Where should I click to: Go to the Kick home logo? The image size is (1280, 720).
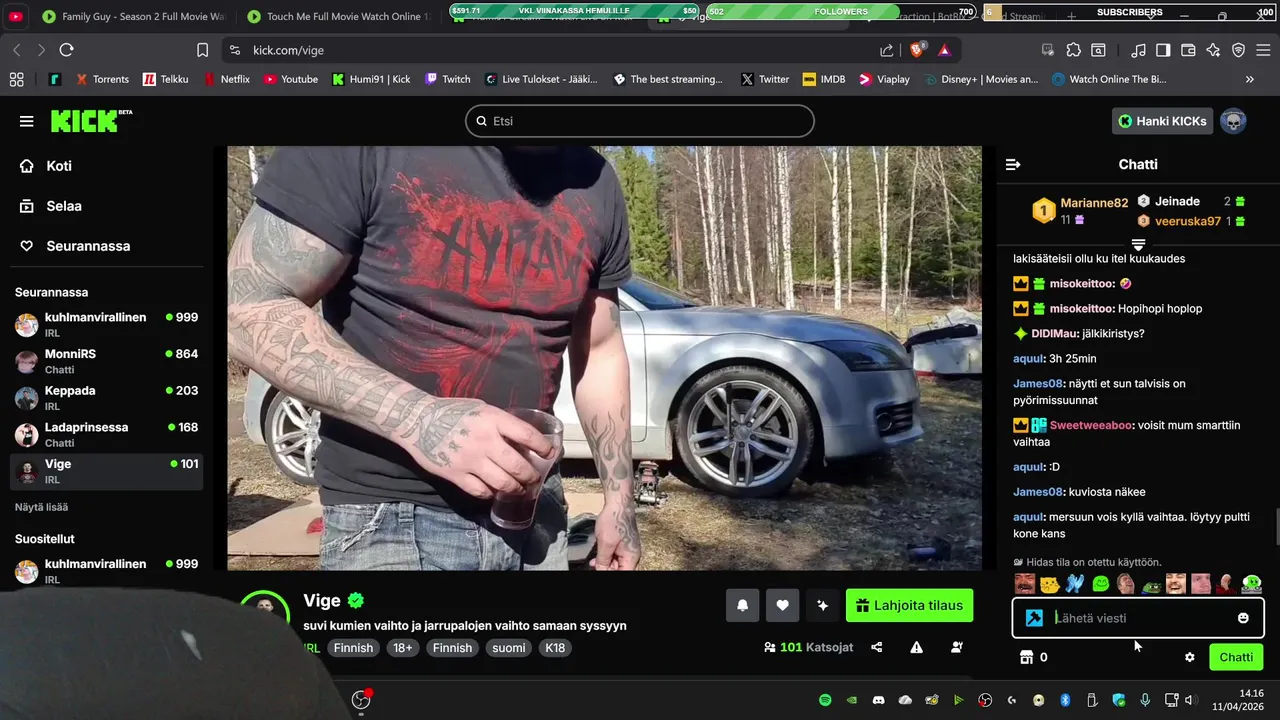pyautogui.click(x=91, y=120)
